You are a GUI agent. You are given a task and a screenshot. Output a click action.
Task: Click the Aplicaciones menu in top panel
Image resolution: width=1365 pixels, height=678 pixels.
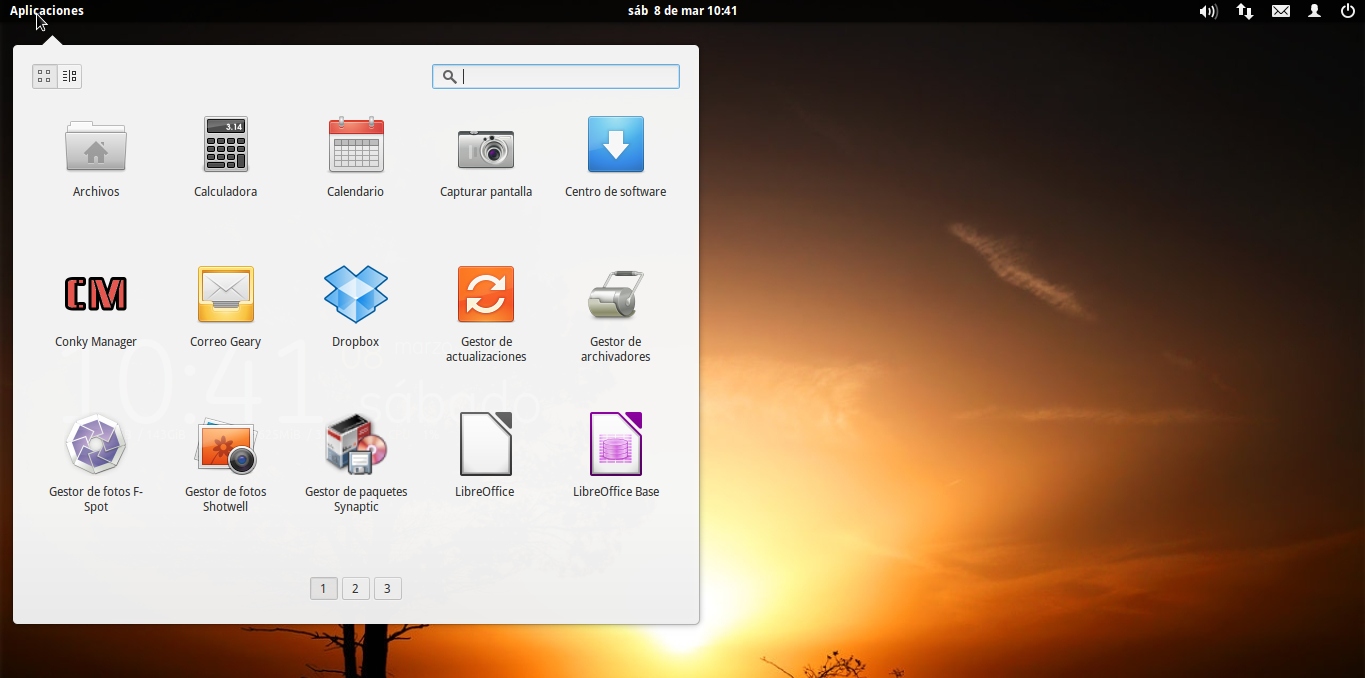click(x=47, y=11)
